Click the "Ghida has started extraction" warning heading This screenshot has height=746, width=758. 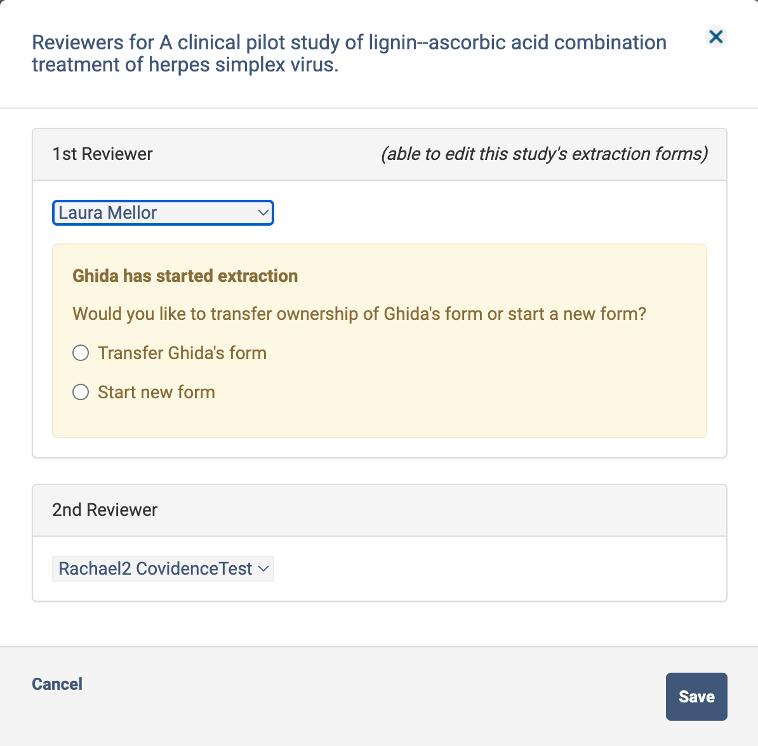point(185,275)
